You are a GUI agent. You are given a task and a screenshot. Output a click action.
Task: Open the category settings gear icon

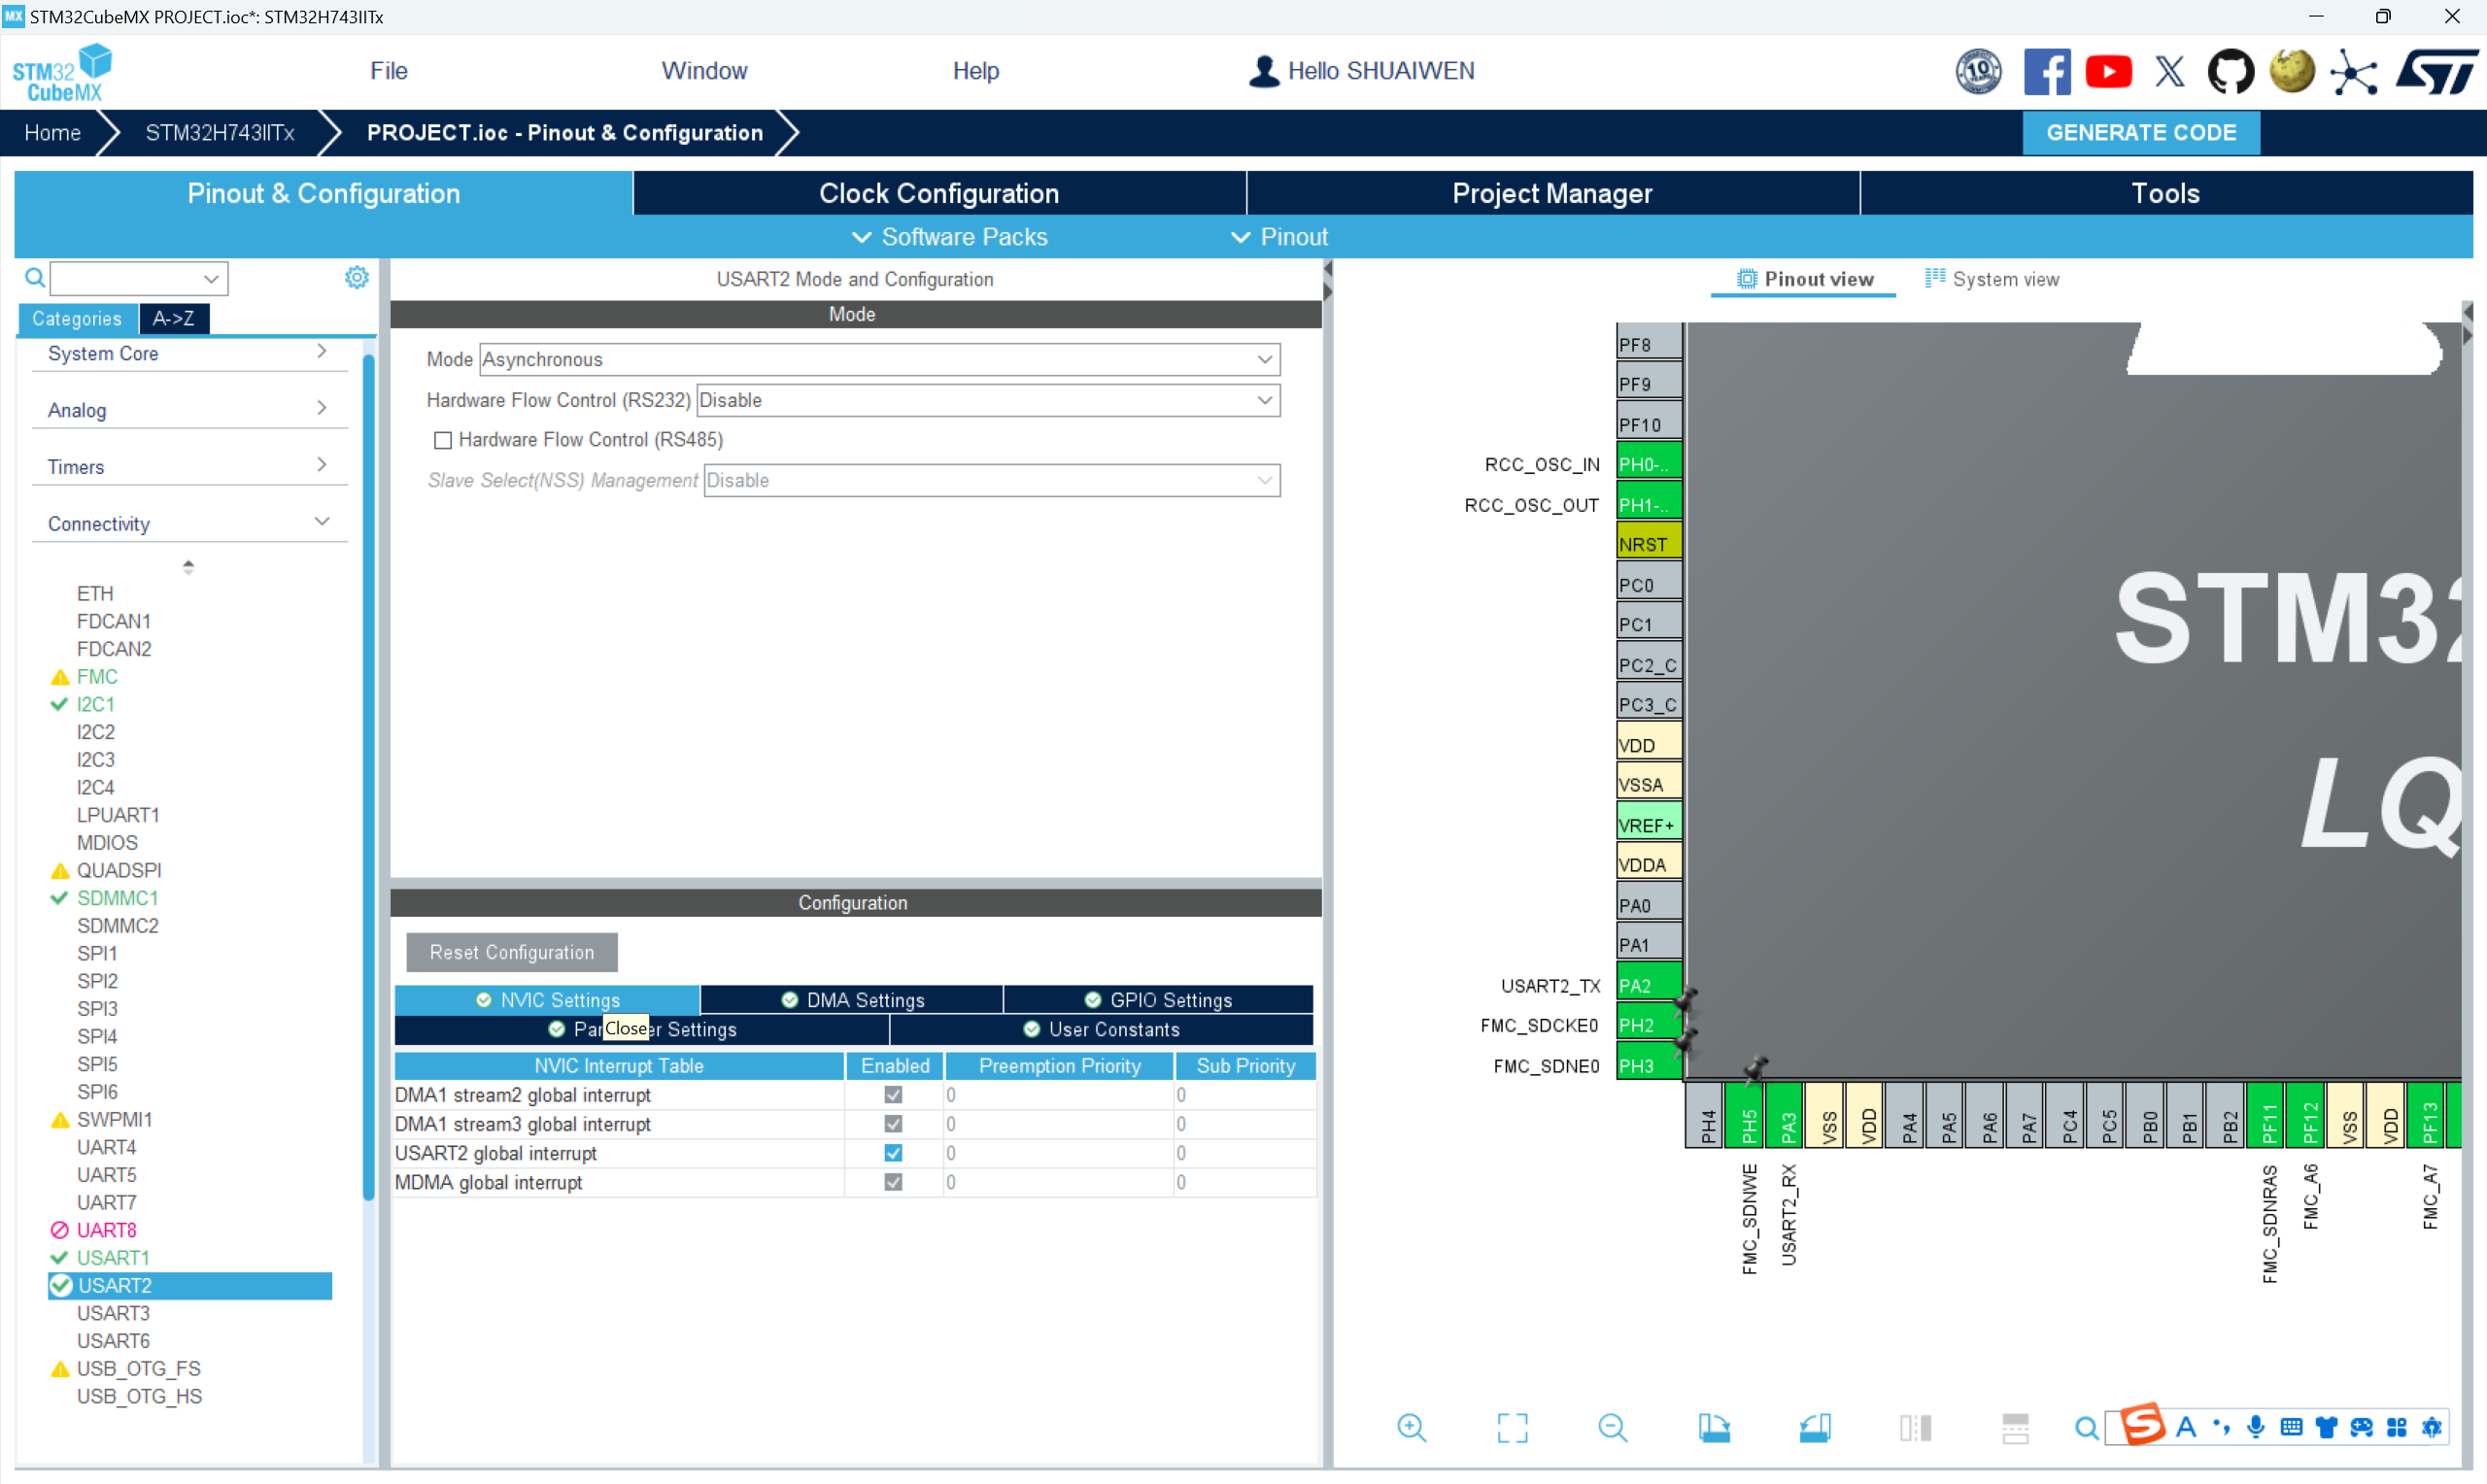357,277
